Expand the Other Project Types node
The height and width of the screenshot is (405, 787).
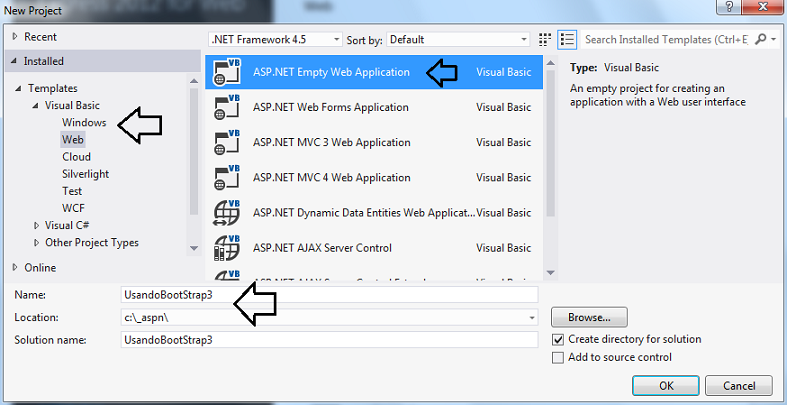click(x=36, y=243)
